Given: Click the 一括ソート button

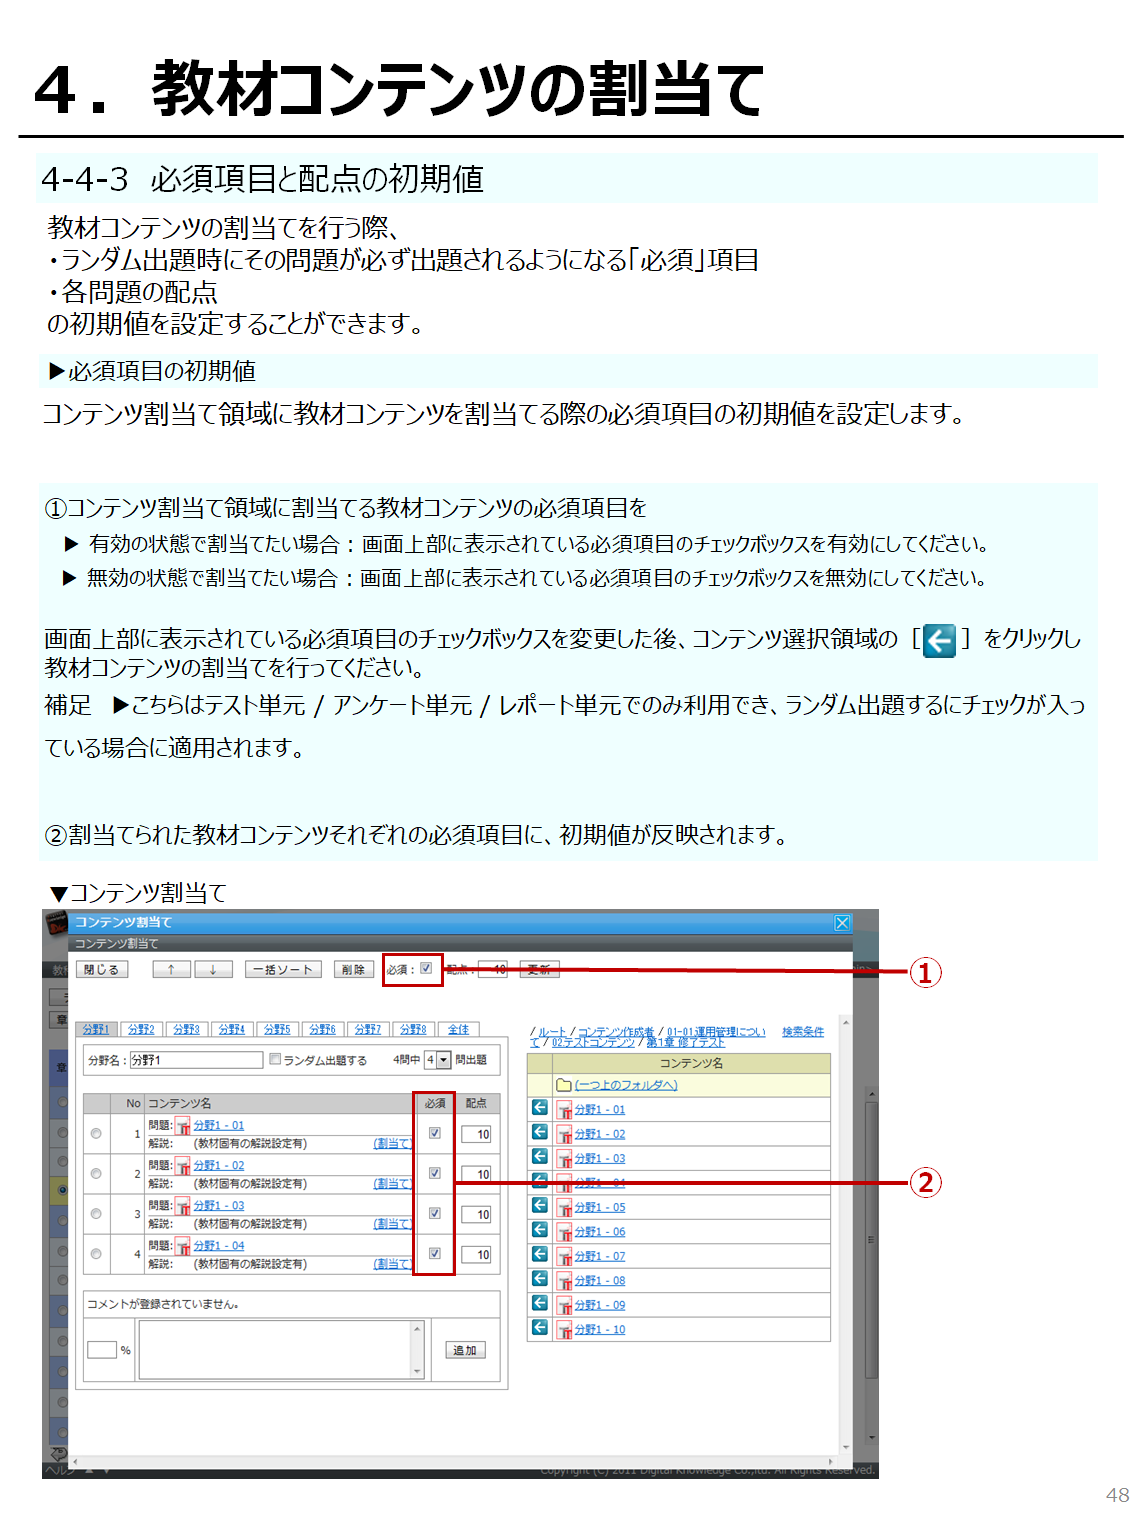Looking at the screenshot, I should (x=283, y=969).
